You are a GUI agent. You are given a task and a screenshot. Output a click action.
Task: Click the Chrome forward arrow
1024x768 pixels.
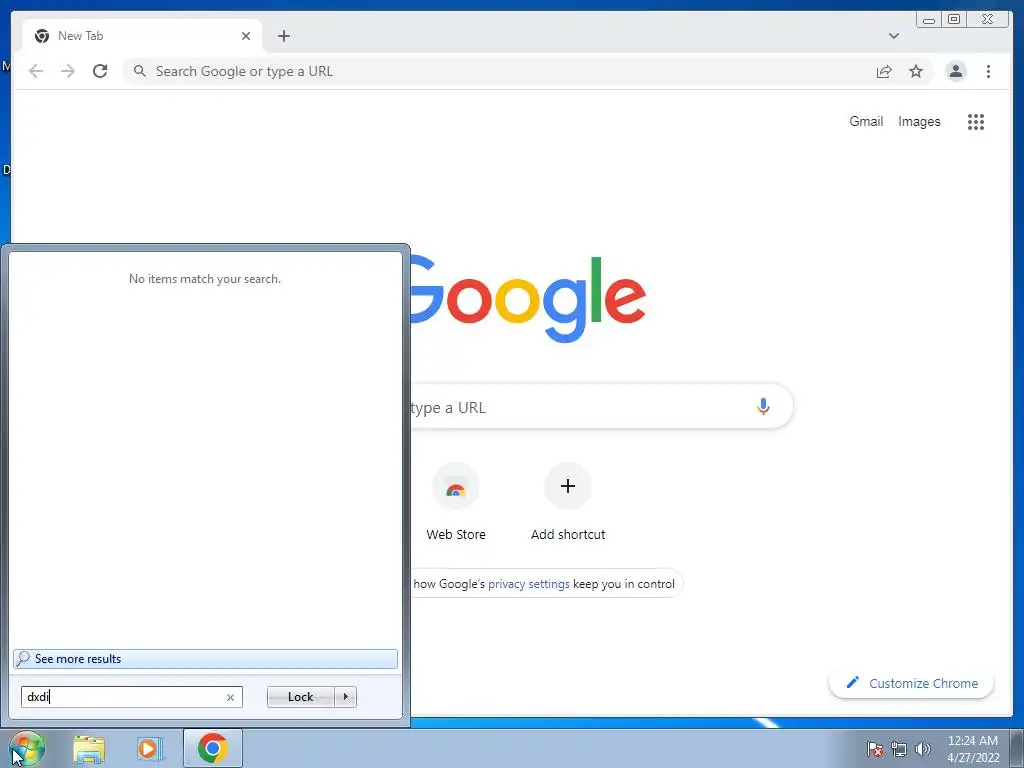(x=68, y=71)
